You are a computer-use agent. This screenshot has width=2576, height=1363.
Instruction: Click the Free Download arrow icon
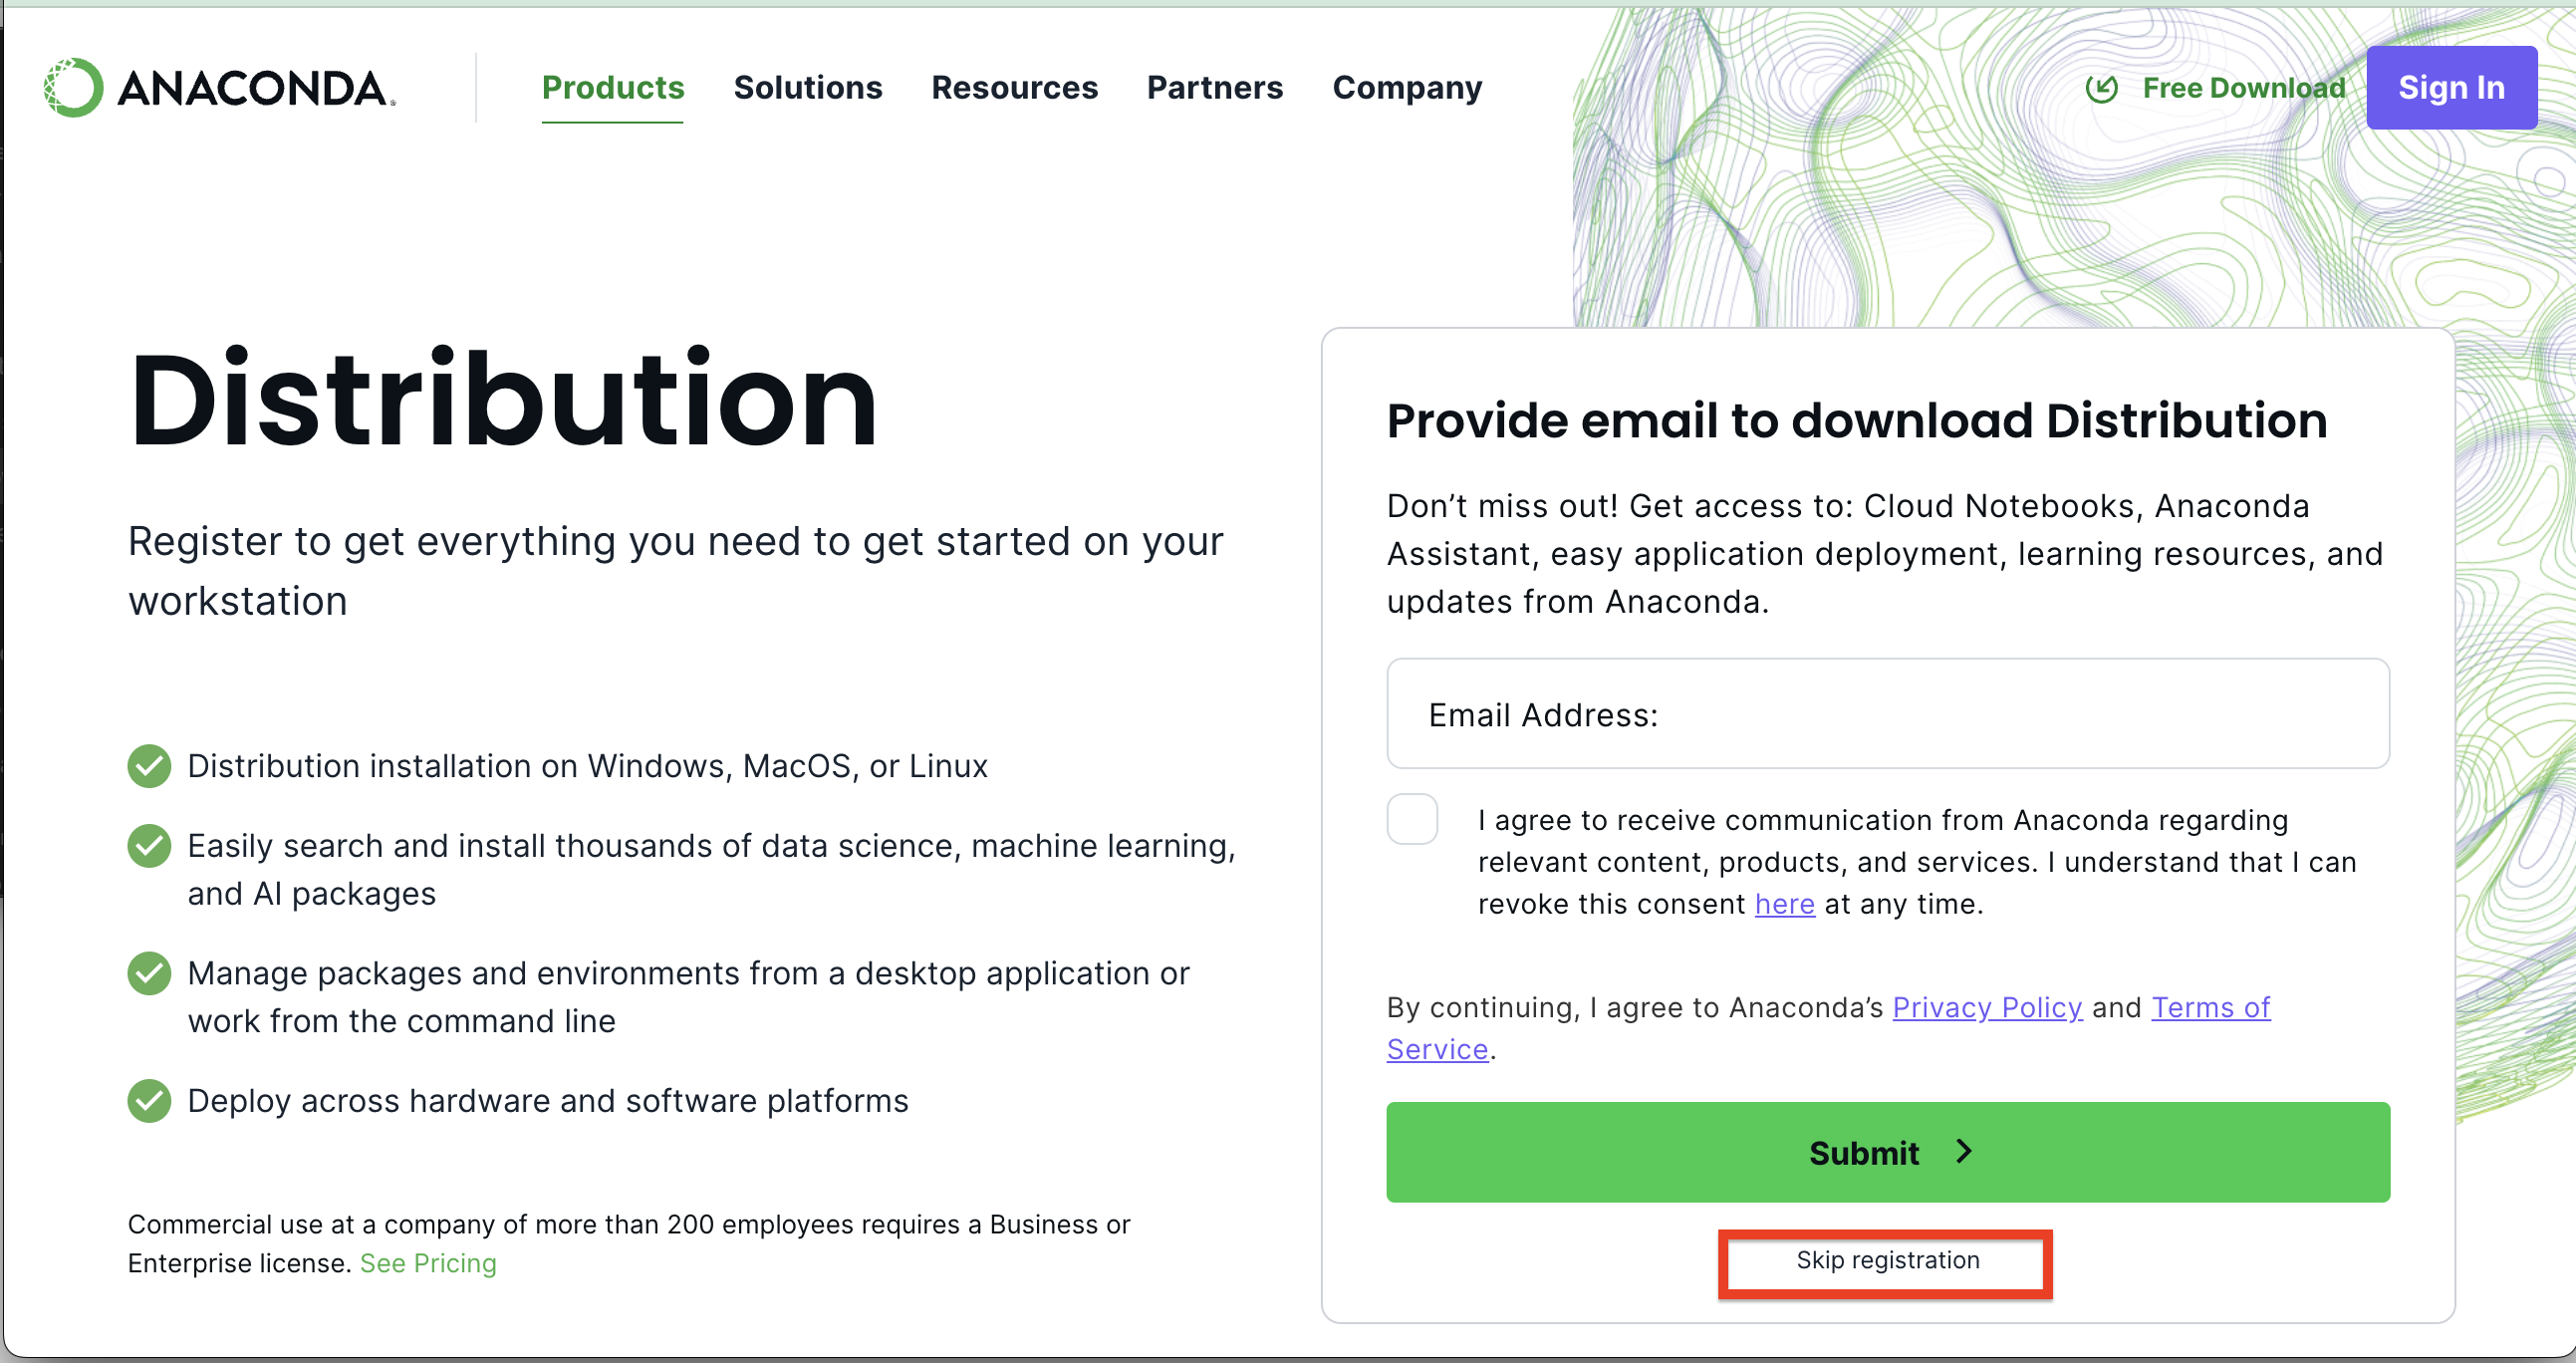tap(2101, 88)
